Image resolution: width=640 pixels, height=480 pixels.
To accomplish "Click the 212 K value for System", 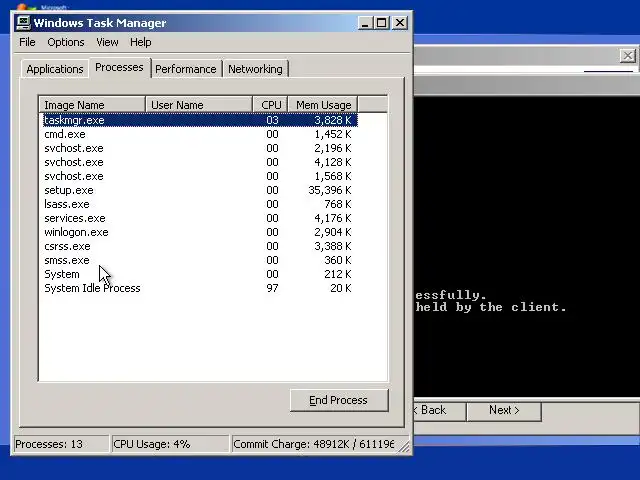I will point(338,274).
